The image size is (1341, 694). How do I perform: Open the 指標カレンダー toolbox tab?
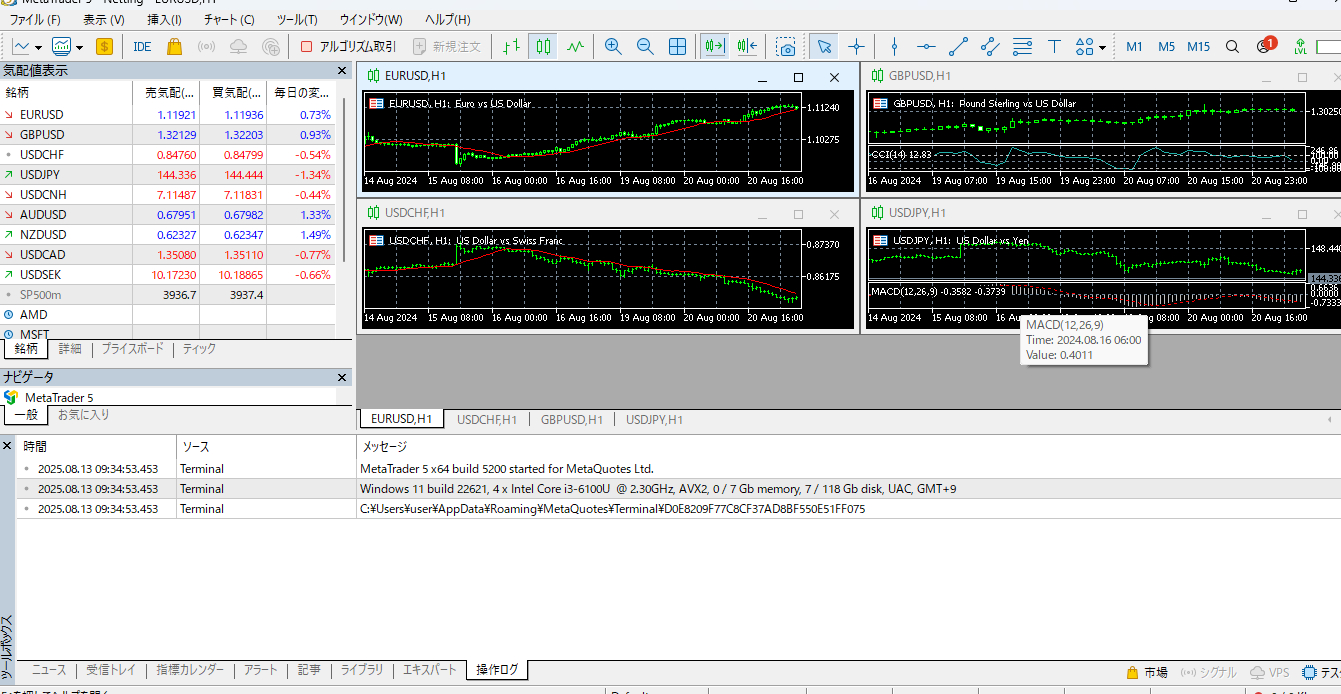[189, 670]
